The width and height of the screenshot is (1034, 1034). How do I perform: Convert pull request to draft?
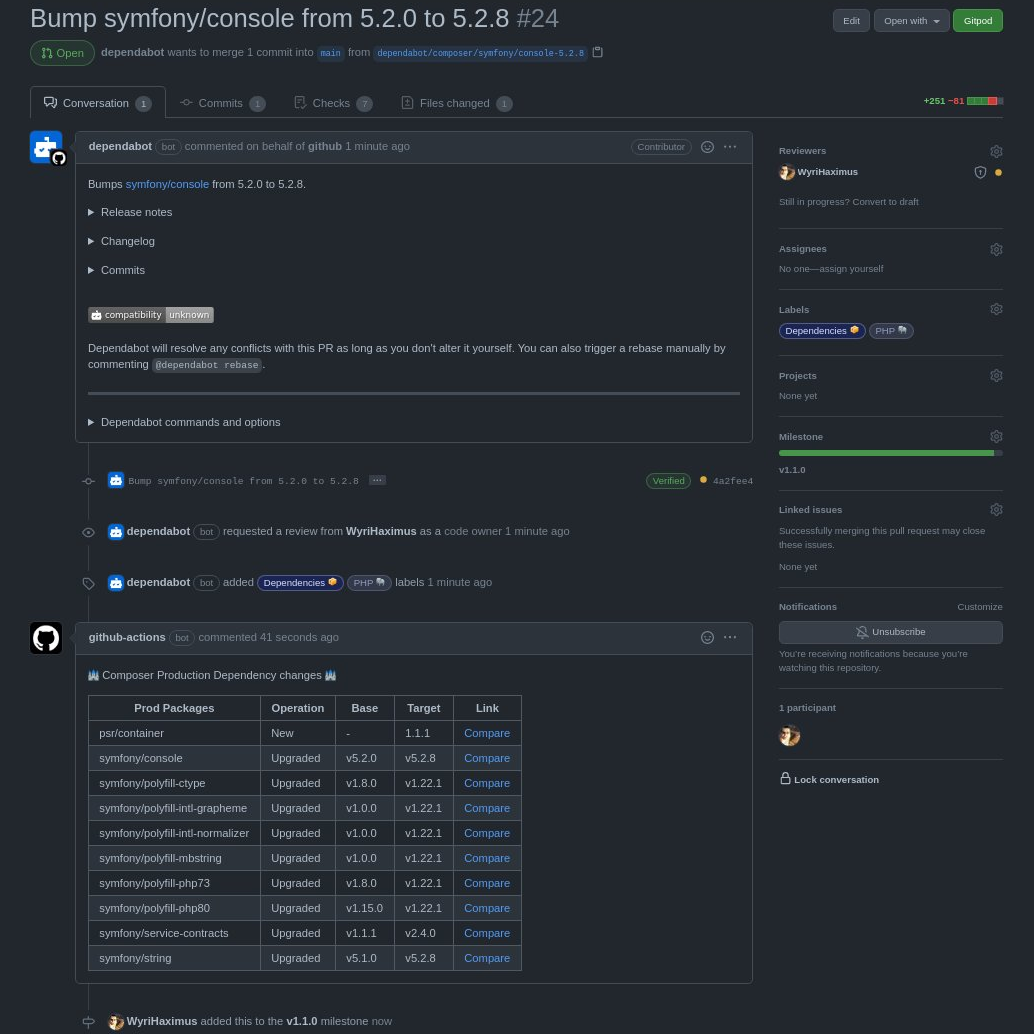click(x=885, y=202)
